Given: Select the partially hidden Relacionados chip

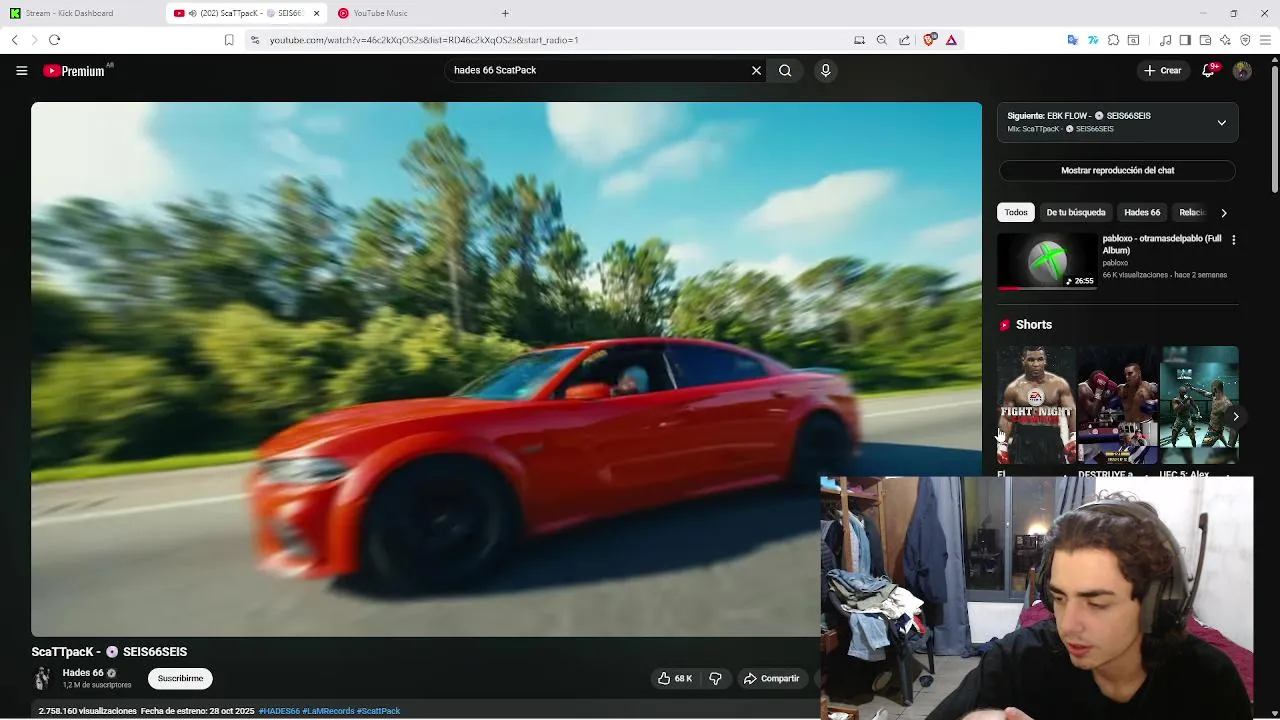Looking at the screenshot, I should click(1191, 212).
